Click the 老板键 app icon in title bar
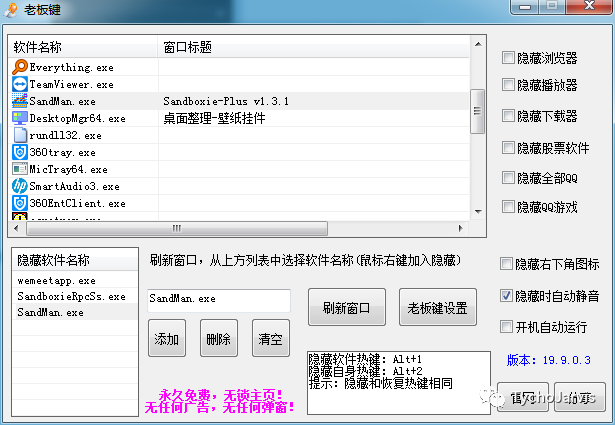615x425 pixels. tap(11, 9)
